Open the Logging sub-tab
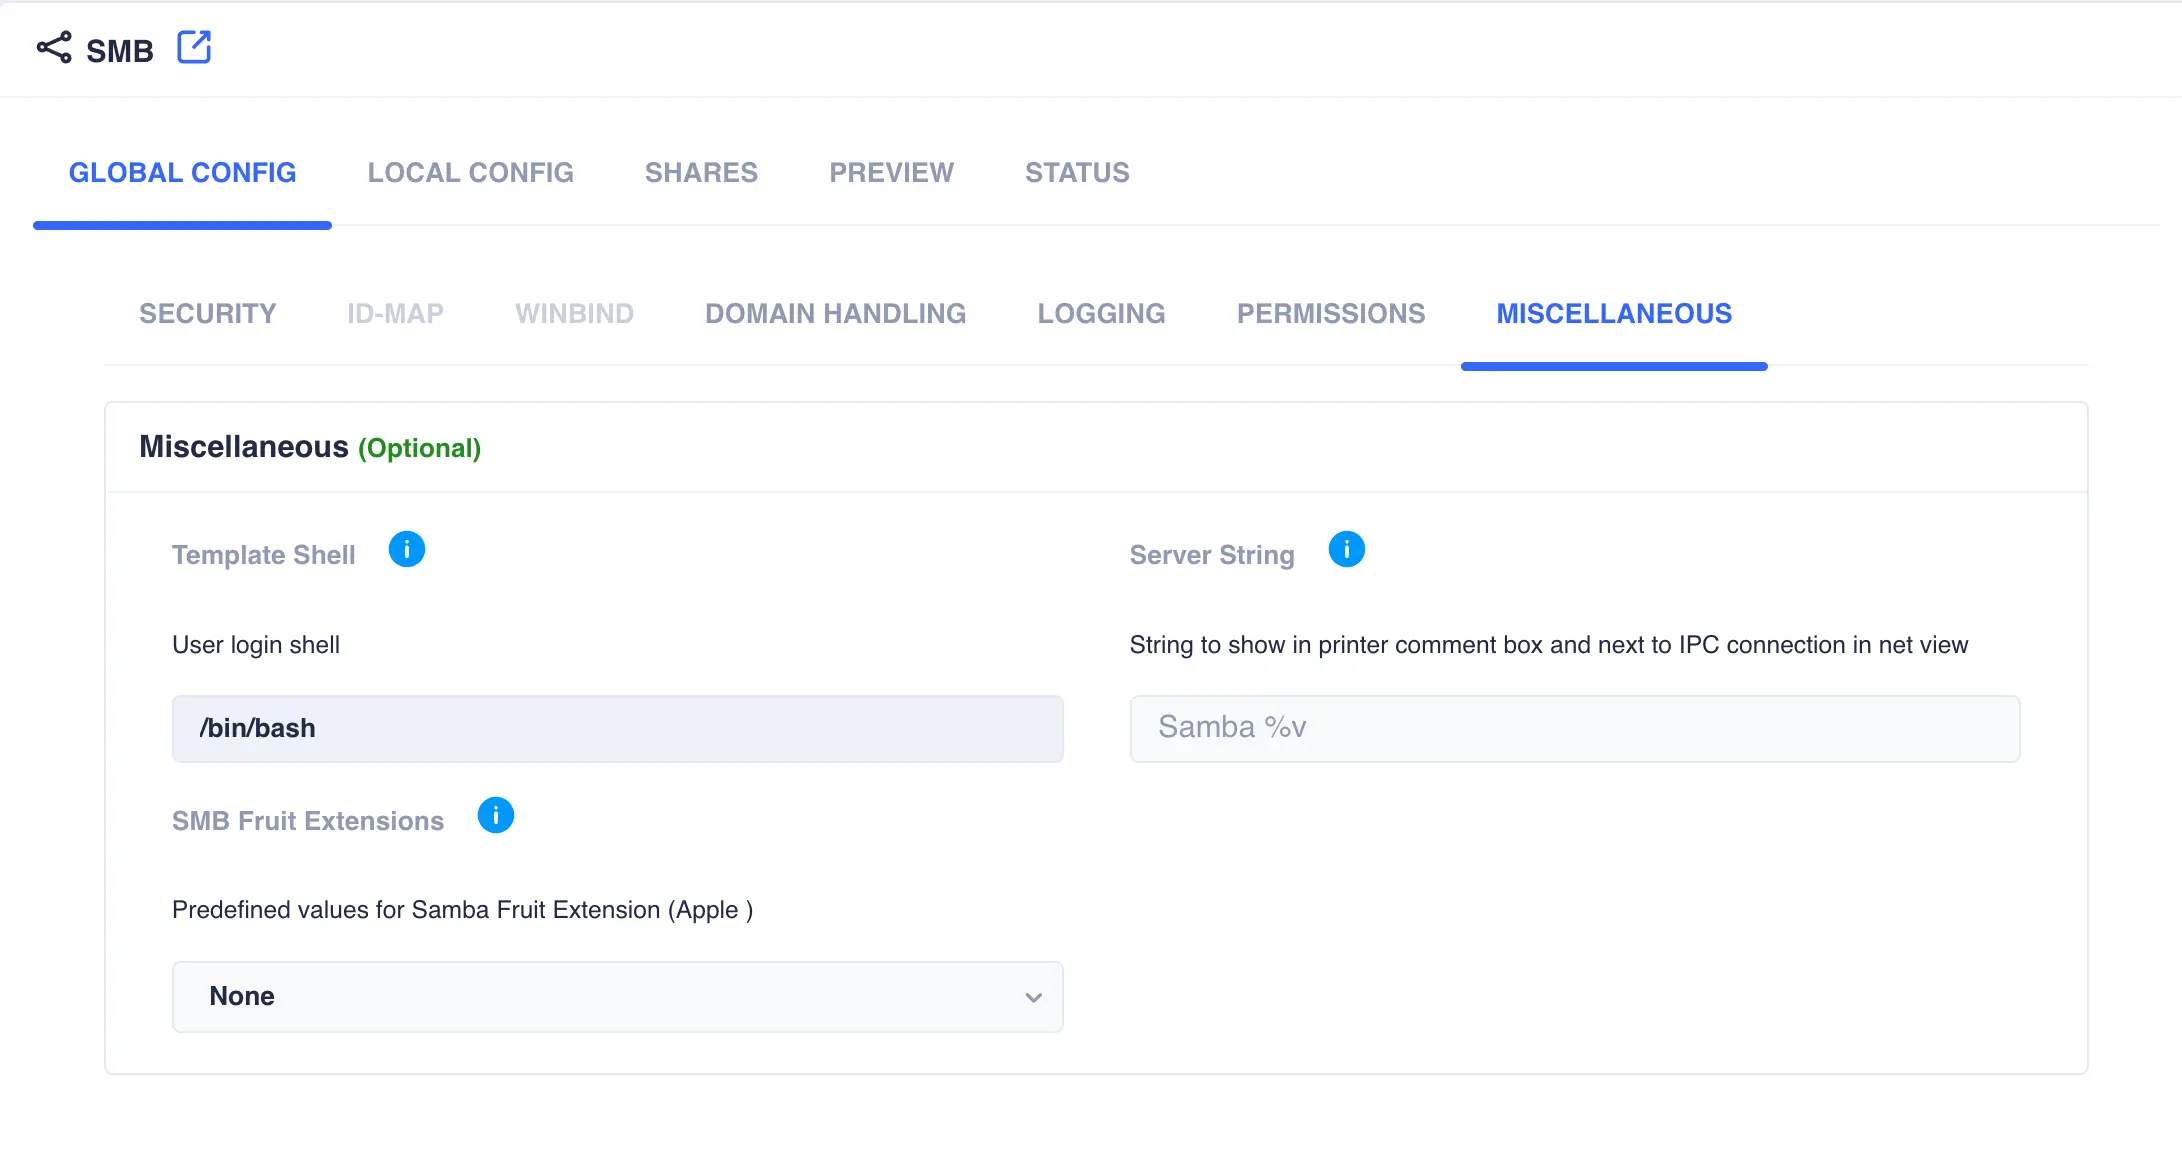The height and width of the screenshot is (1164, 2182). coord(1101,313)
